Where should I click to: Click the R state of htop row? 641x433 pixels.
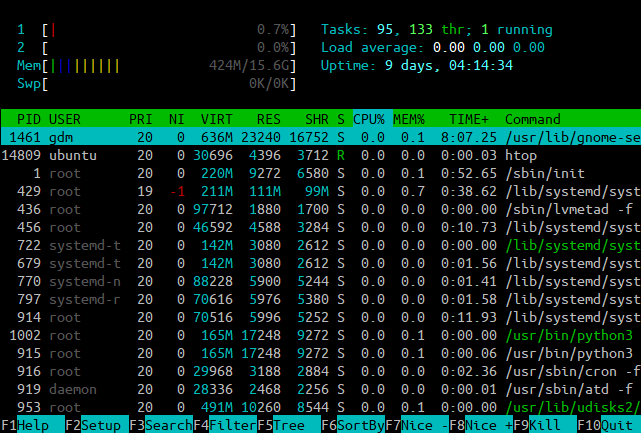tap(341, 155)
